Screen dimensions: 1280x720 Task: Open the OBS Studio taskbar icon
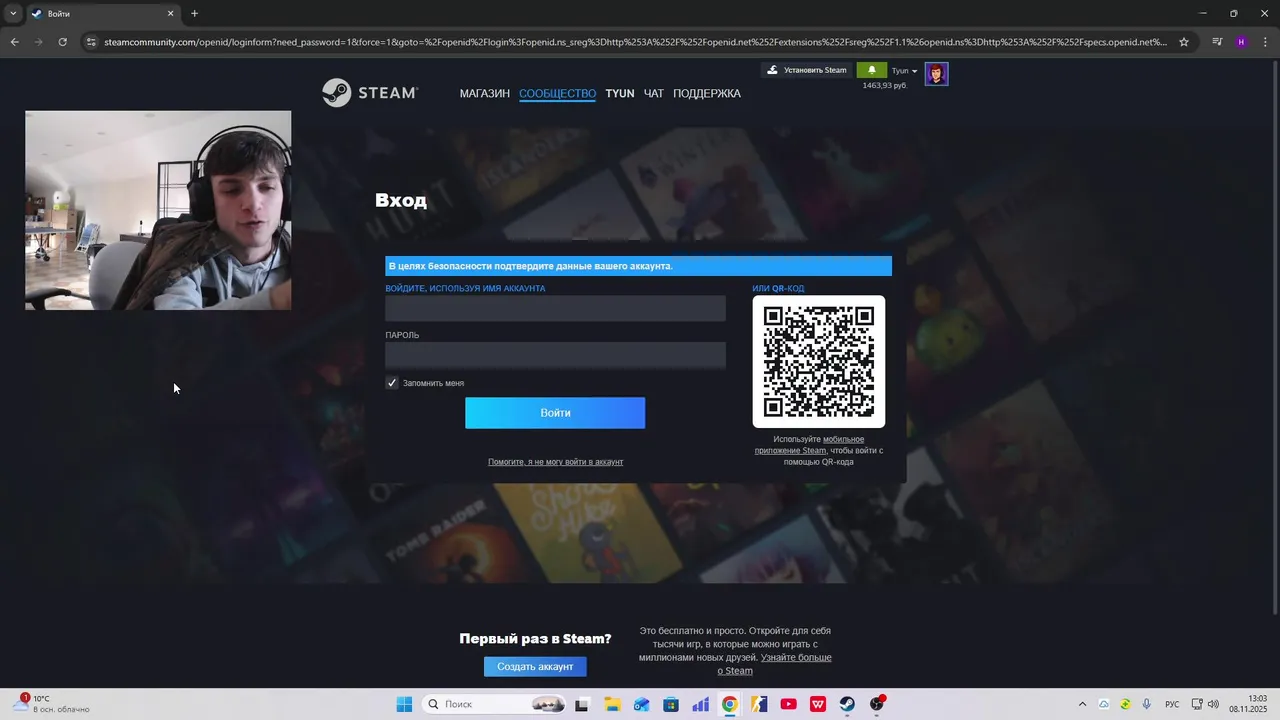(877, 704)
